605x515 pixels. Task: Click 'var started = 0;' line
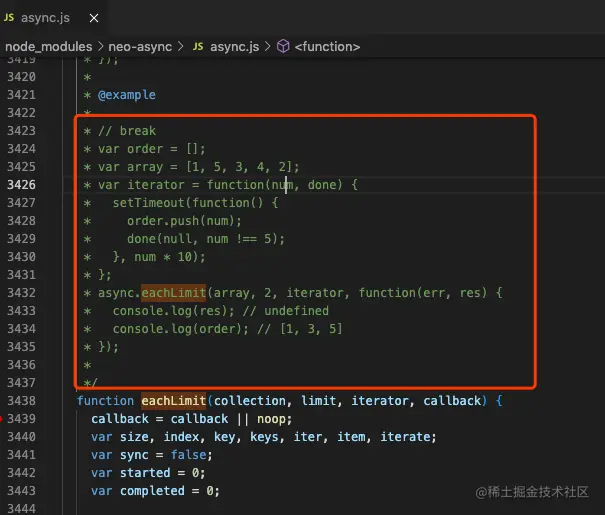pyautogui.click(x=148, y=473)
